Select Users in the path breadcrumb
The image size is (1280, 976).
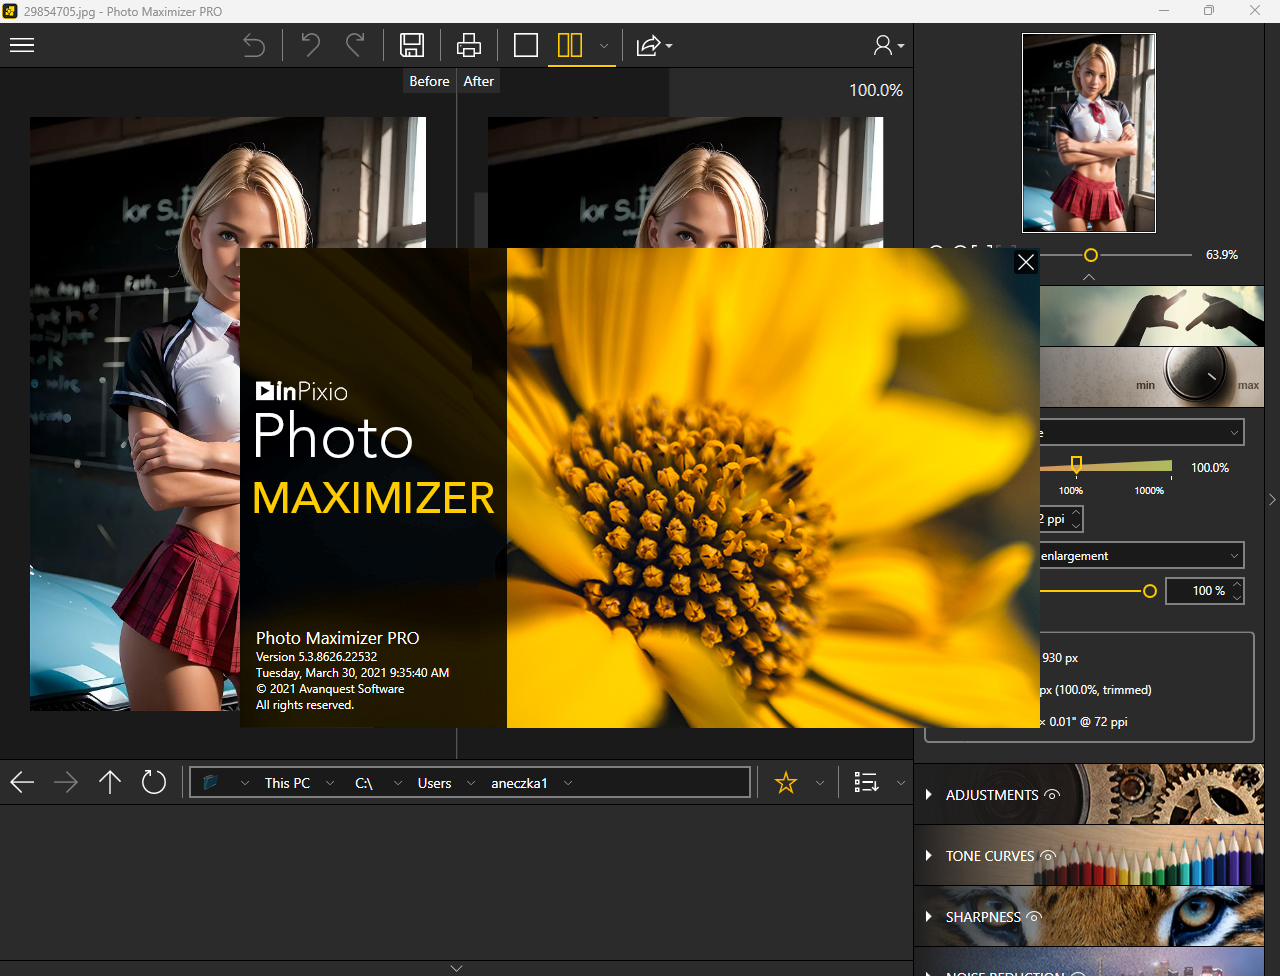[434, 783]
